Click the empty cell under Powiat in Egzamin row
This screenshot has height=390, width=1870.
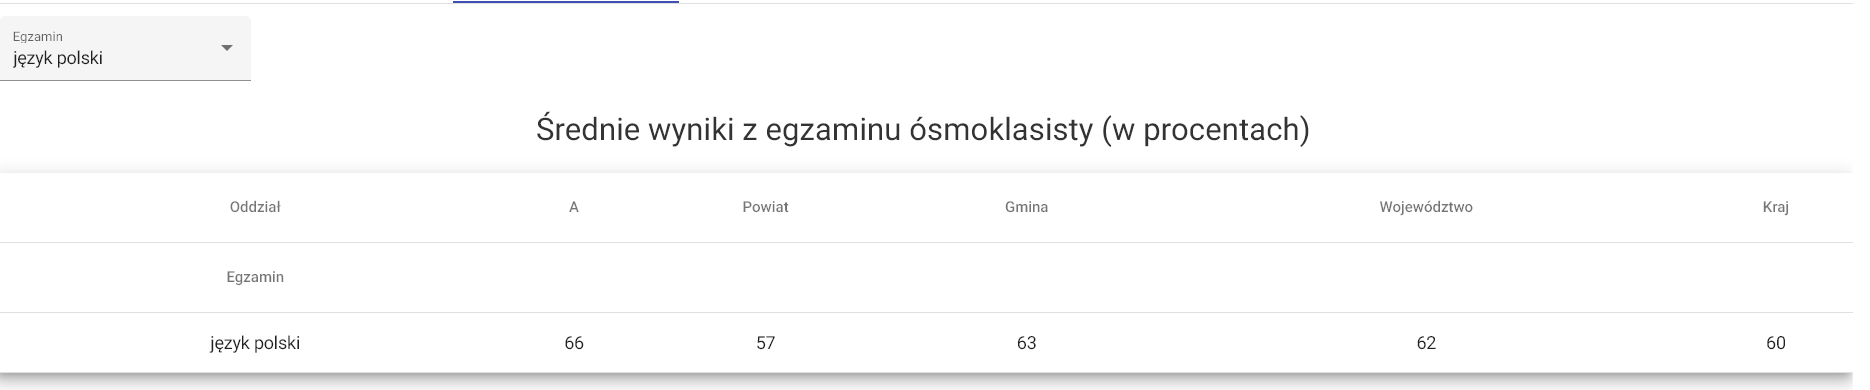(x=766, y=277)
